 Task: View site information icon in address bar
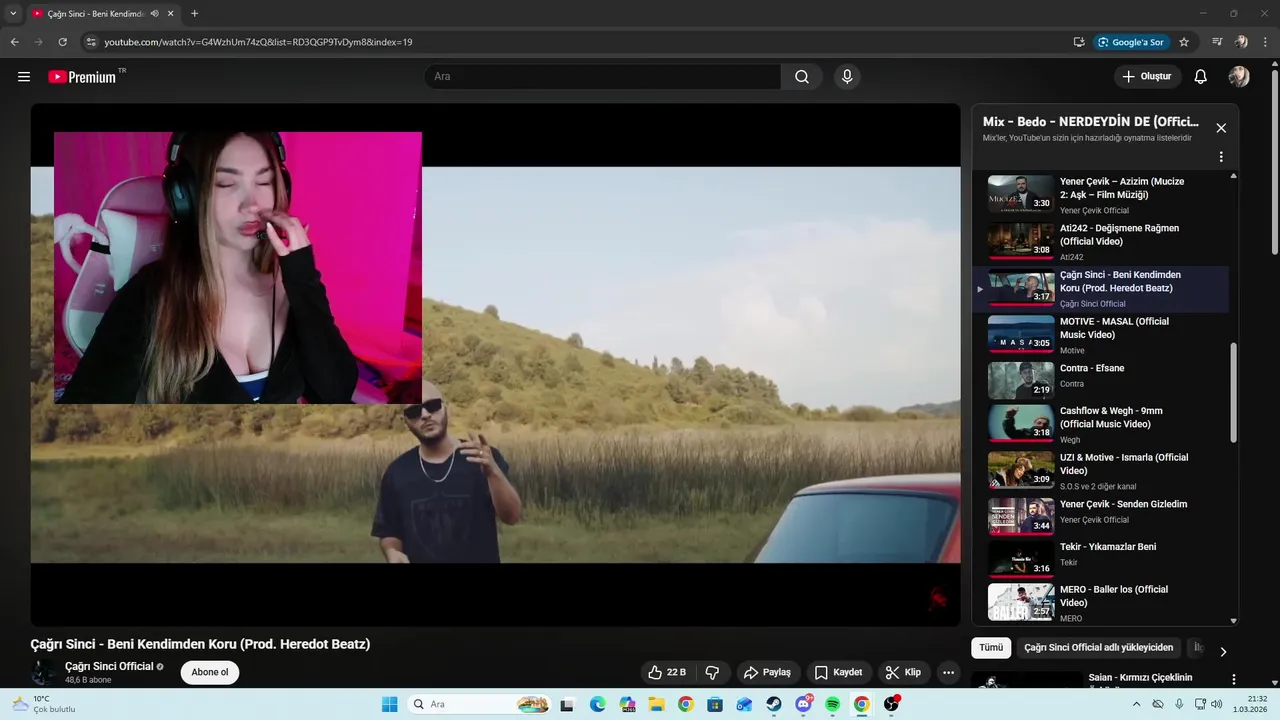click(x=91, y=42)
